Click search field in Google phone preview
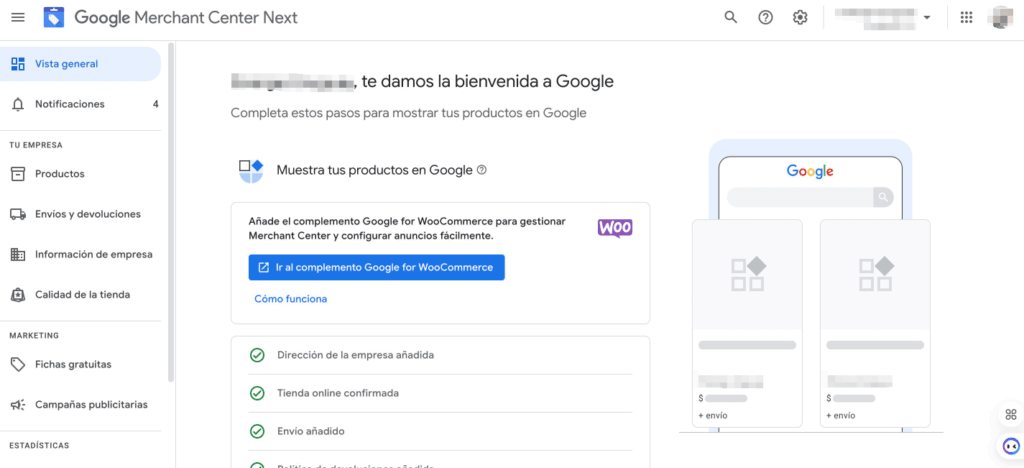The image size is (1024, 468). click(810, 196)
